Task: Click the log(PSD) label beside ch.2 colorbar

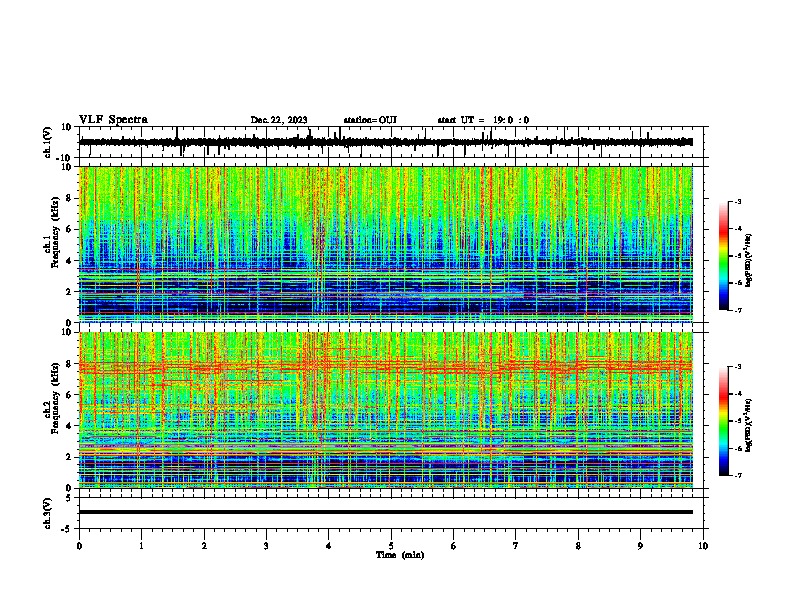Action: tap(749, 425)
